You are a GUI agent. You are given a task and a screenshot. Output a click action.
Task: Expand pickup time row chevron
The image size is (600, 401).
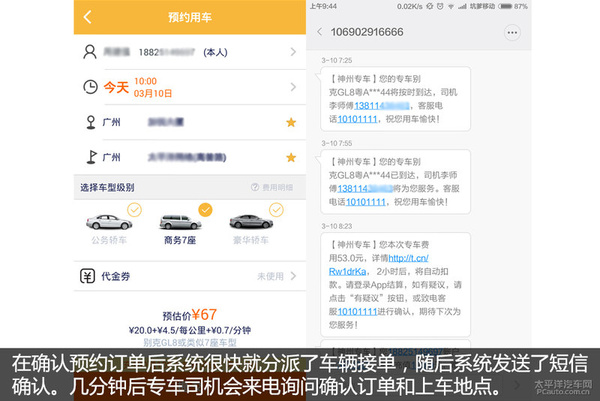(x=293, y=87)
